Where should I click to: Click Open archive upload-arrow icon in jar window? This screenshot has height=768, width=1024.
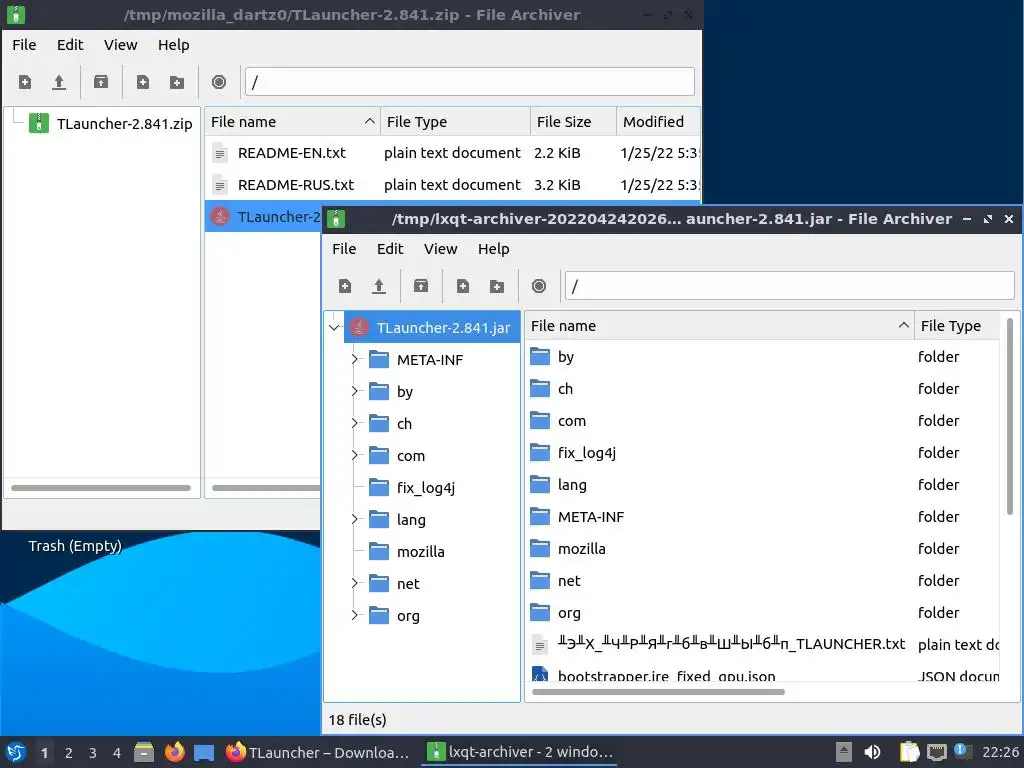click(379, 286)
